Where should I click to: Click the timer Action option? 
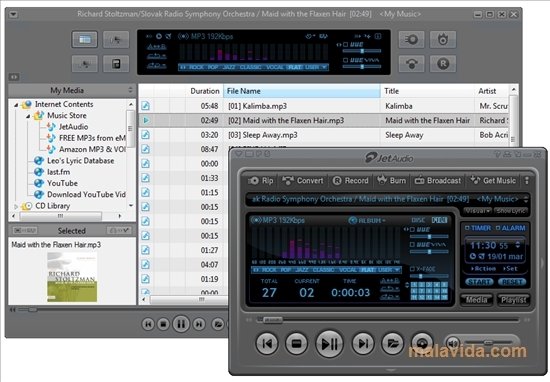[483, 269]
